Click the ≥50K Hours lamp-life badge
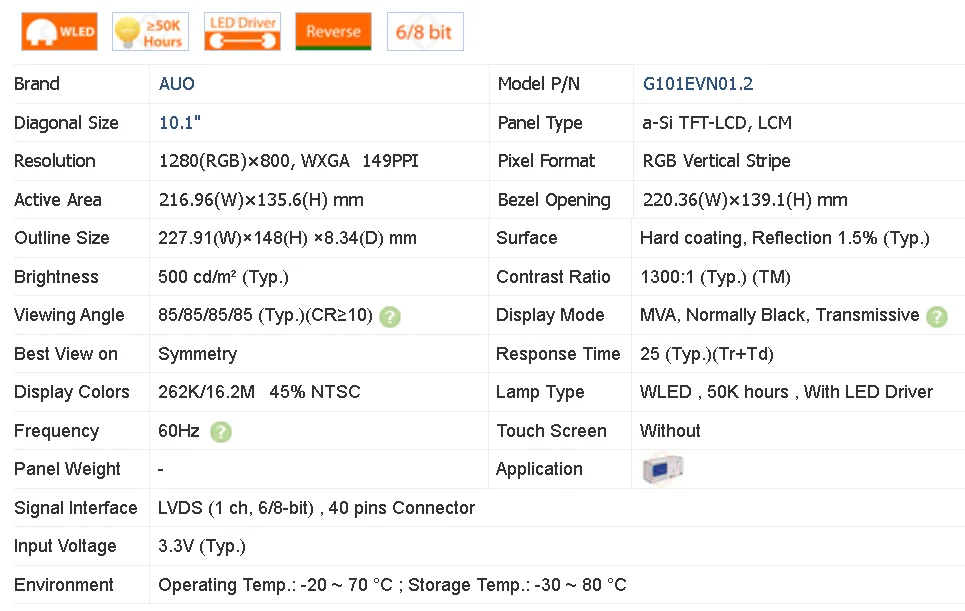 (x=150, y=31)
